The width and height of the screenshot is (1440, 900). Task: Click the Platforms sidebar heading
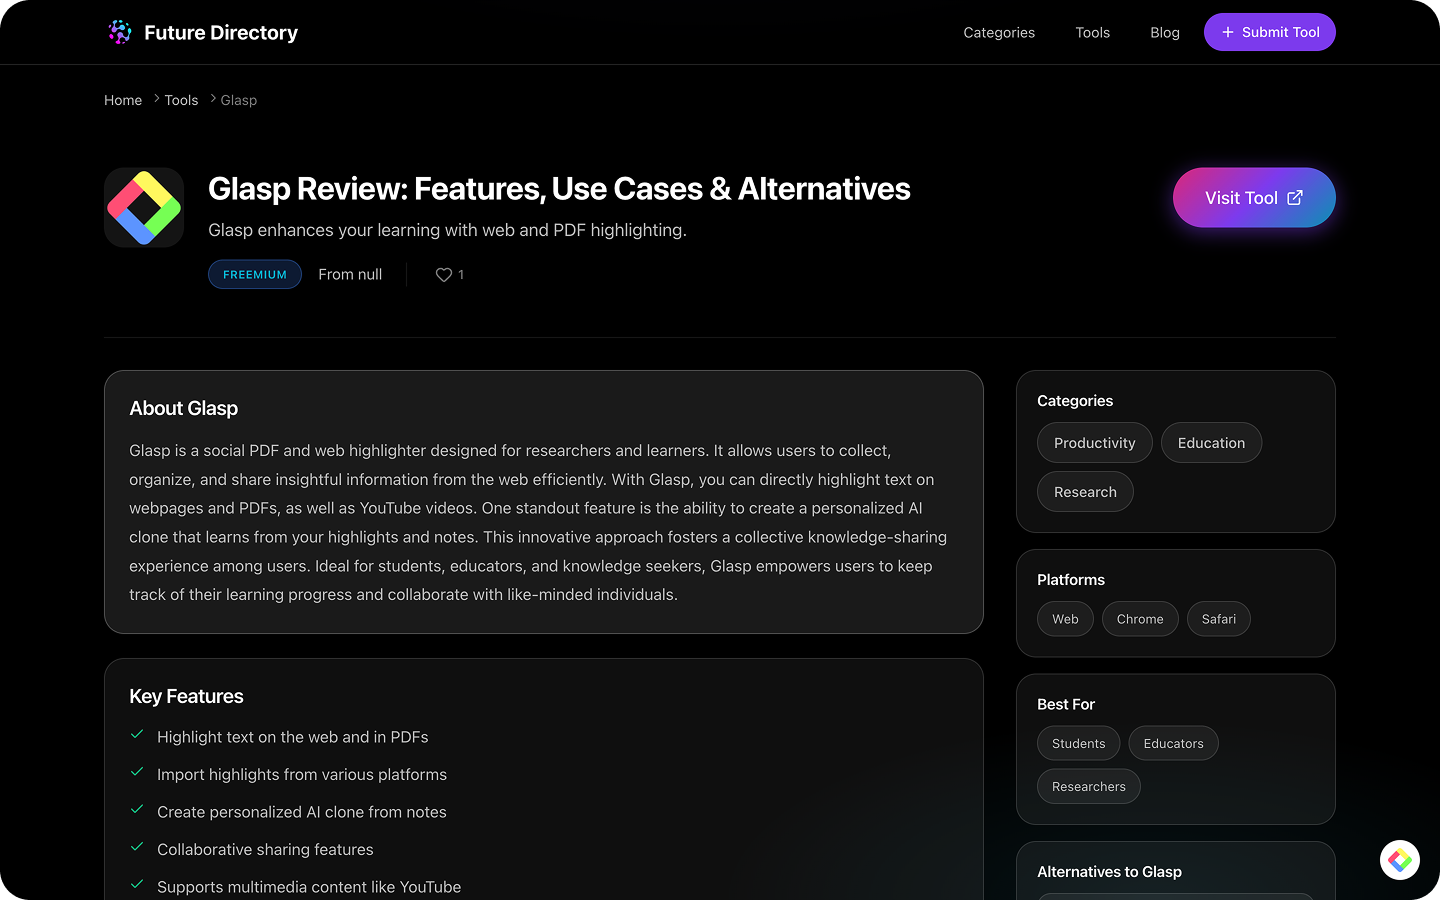(1071, 580)
